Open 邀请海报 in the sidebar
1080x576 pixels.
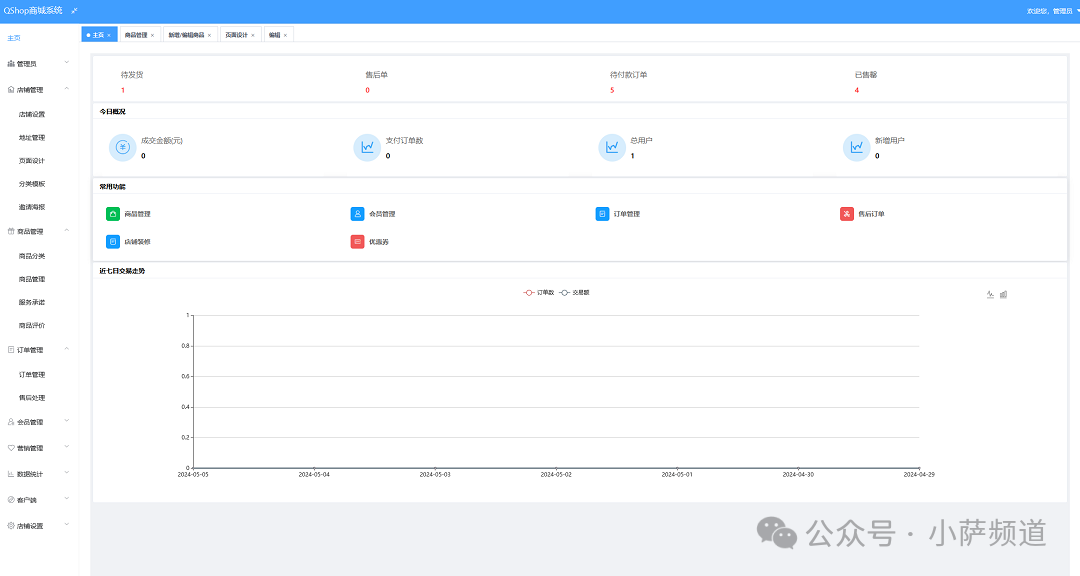click(32, 207)
